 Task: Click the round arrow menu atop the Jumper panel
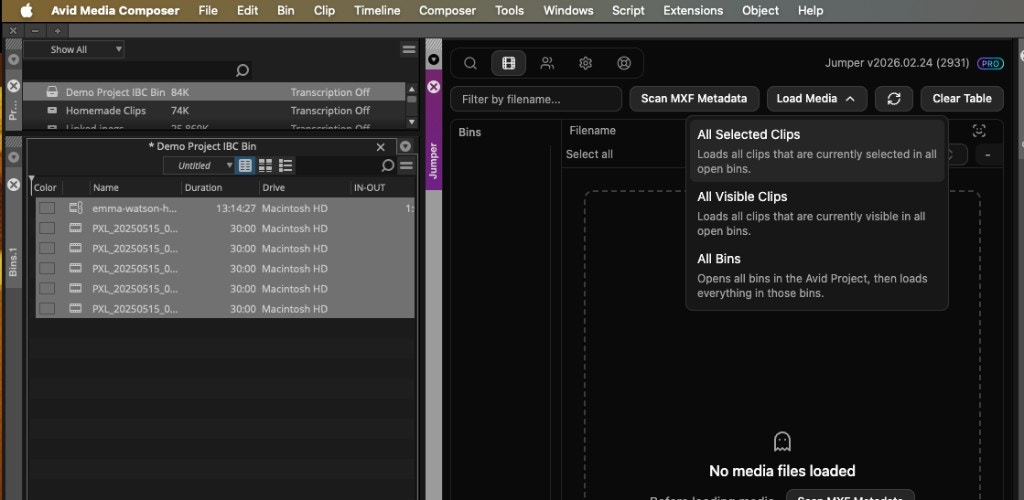point(434,60)
